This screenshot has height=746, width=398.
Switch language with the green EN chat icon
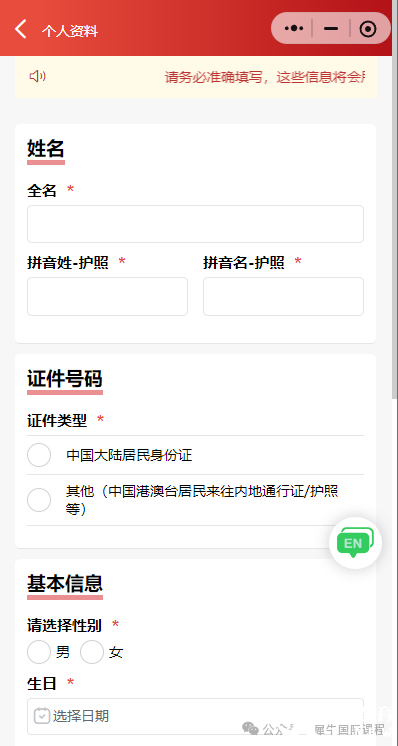(x=355, y=543)
